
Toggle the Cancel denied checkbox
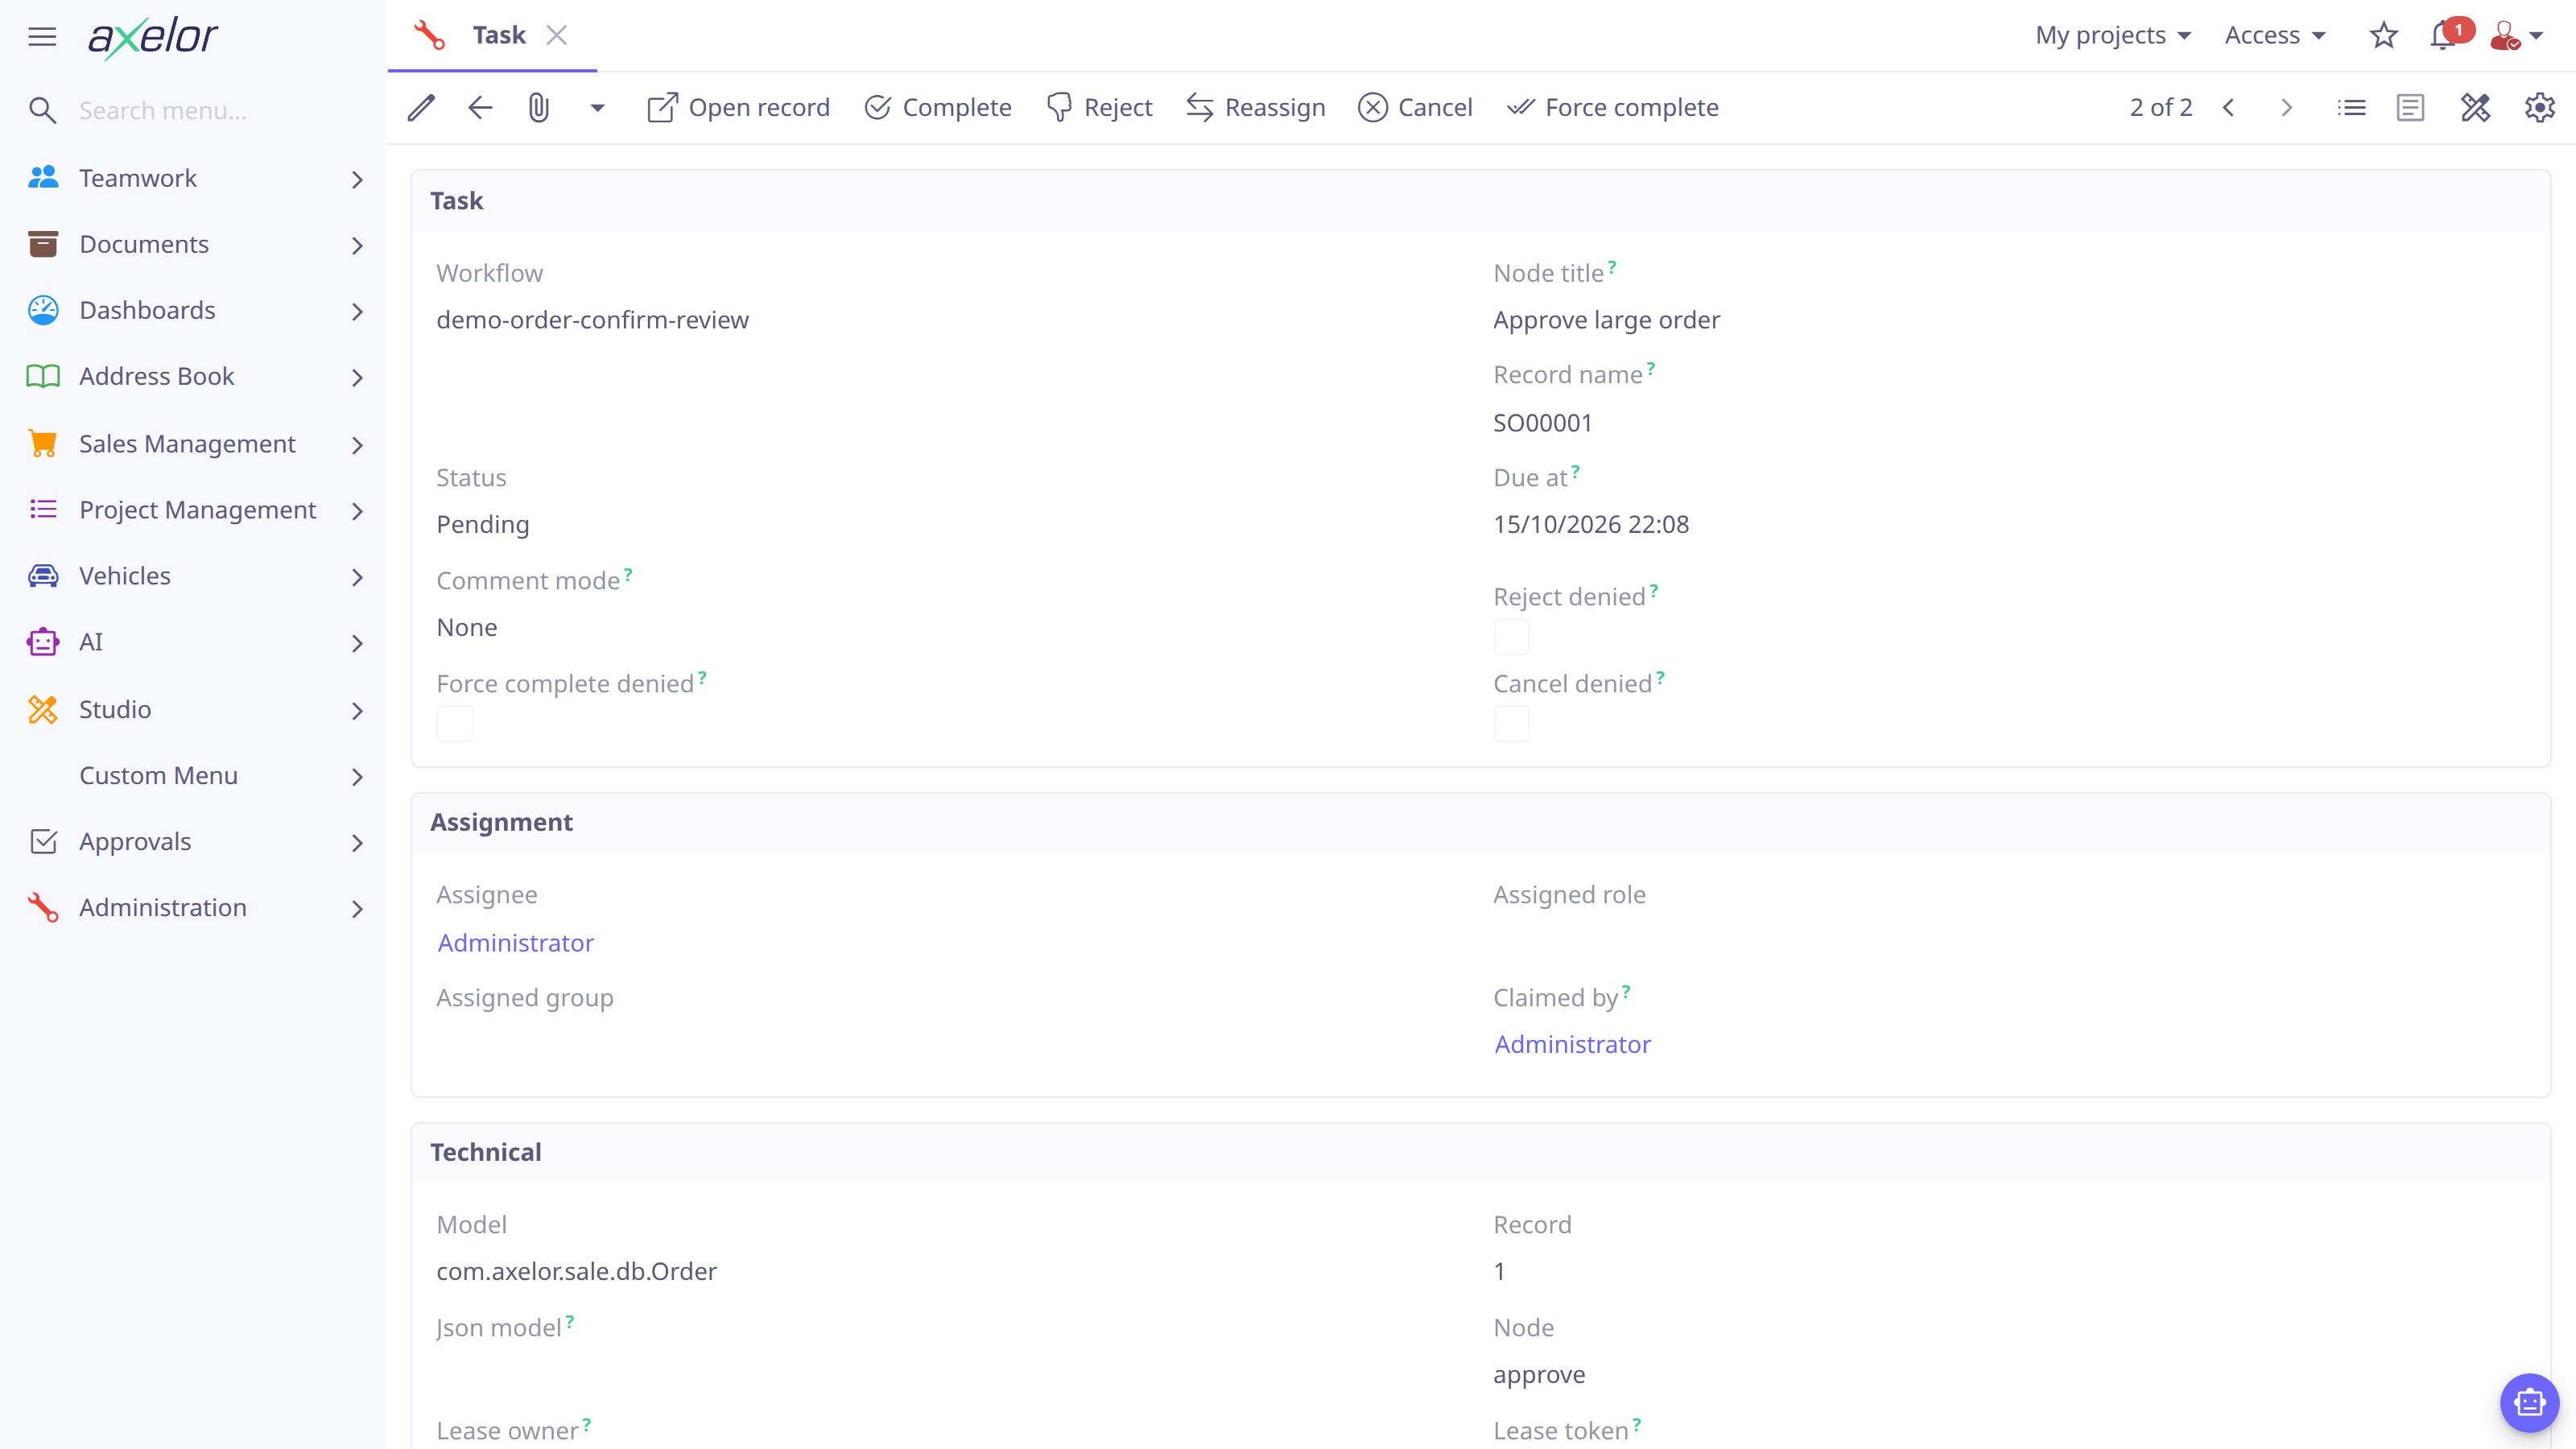1511,723
